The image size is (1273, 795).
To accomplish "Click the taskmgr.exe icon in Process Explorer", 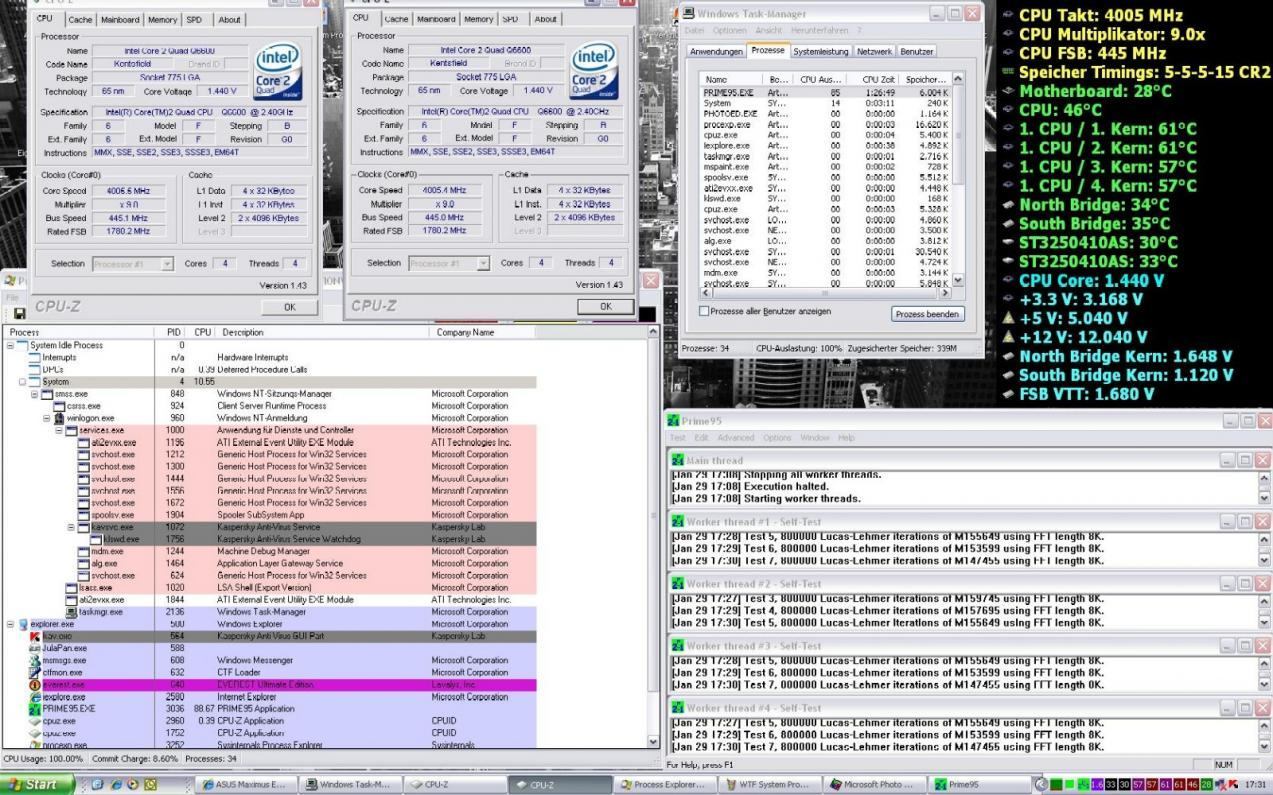I will 71,612.
